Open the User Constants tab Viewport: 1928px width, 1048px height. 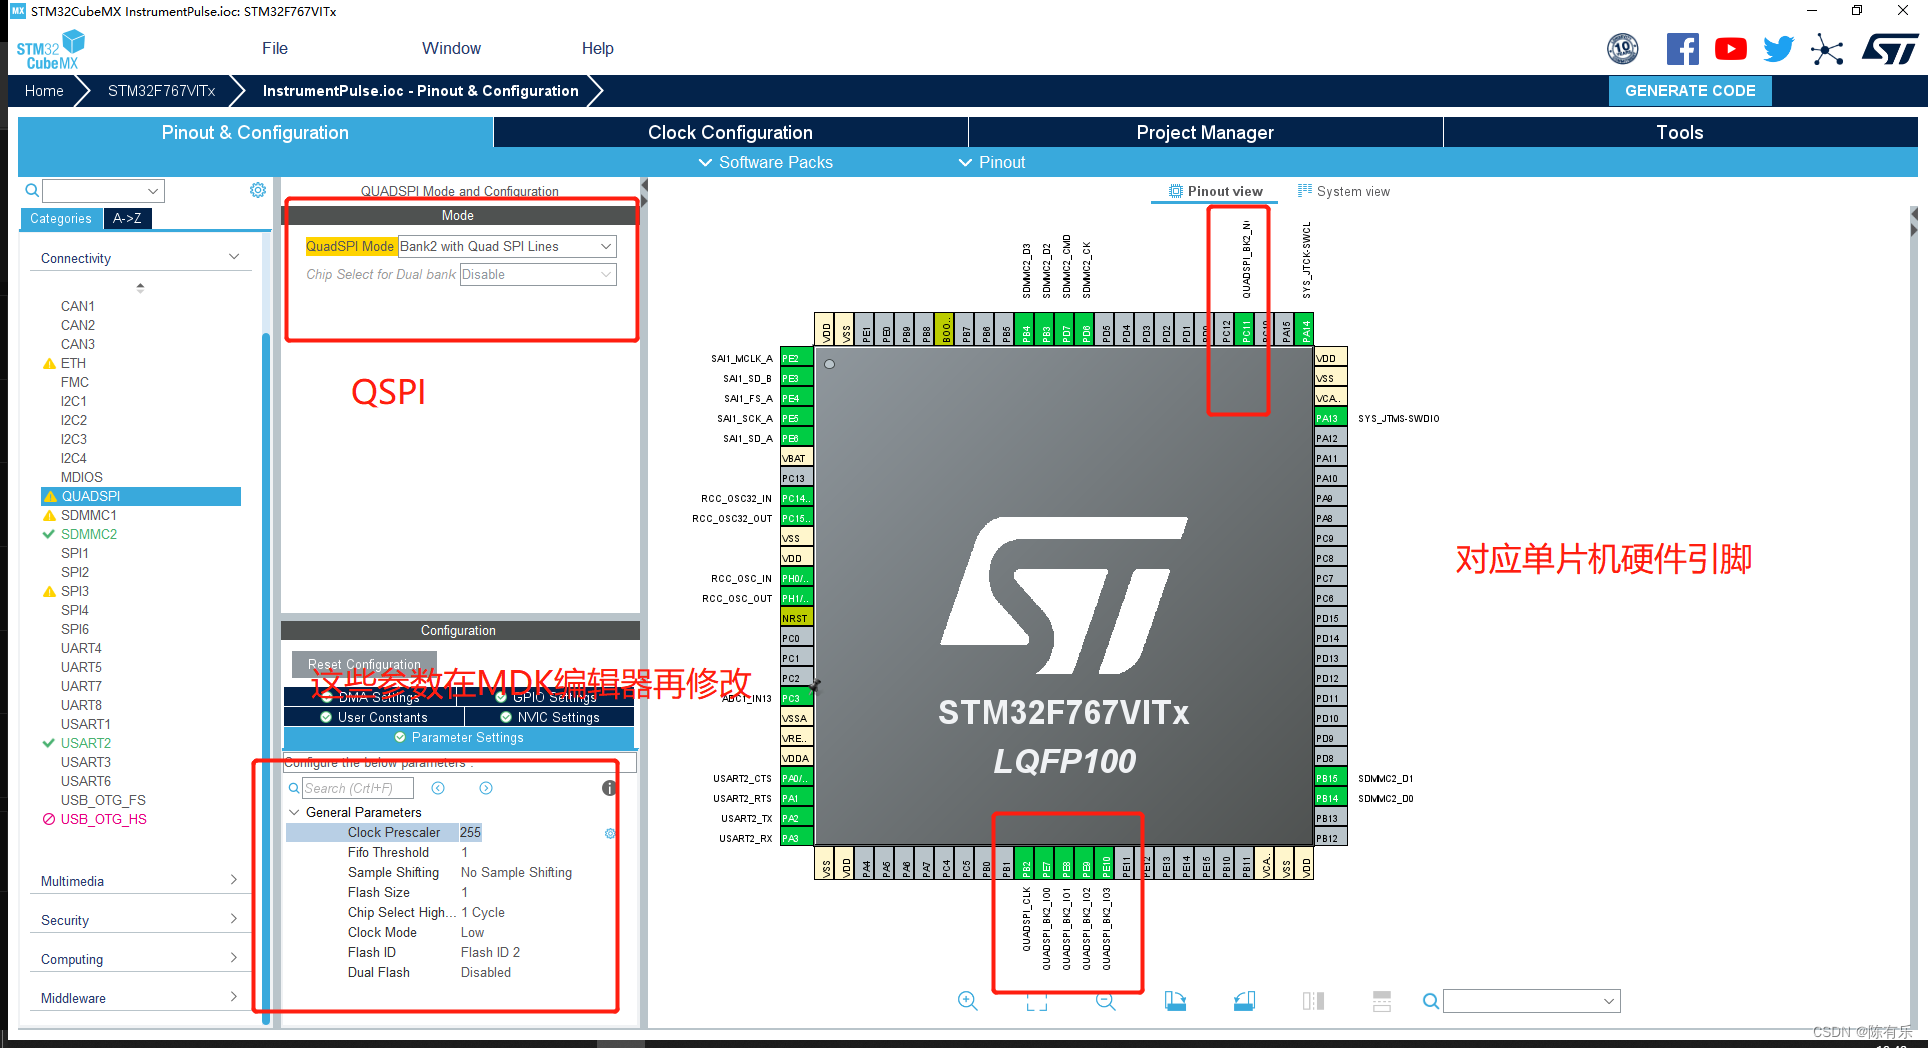pos(373,717)
